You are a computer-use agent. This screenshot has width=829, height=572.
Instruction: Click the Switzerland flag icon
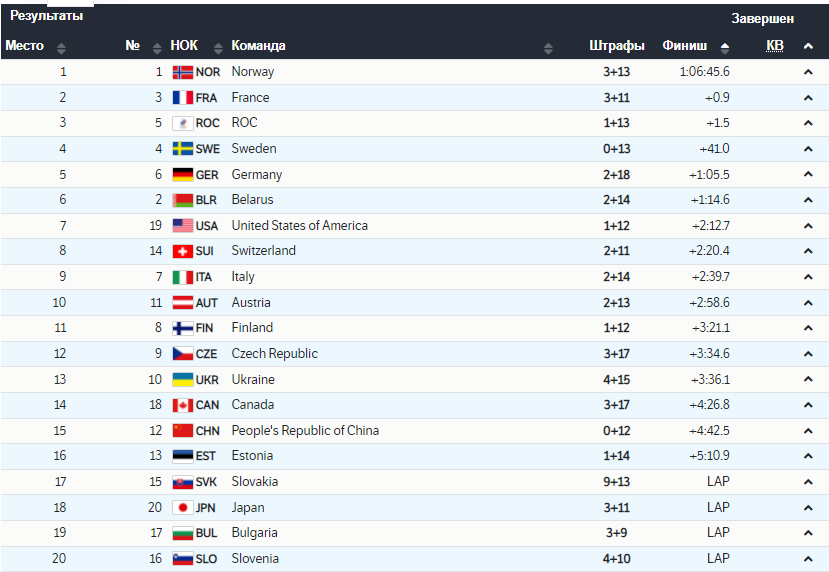pos(182,251)
